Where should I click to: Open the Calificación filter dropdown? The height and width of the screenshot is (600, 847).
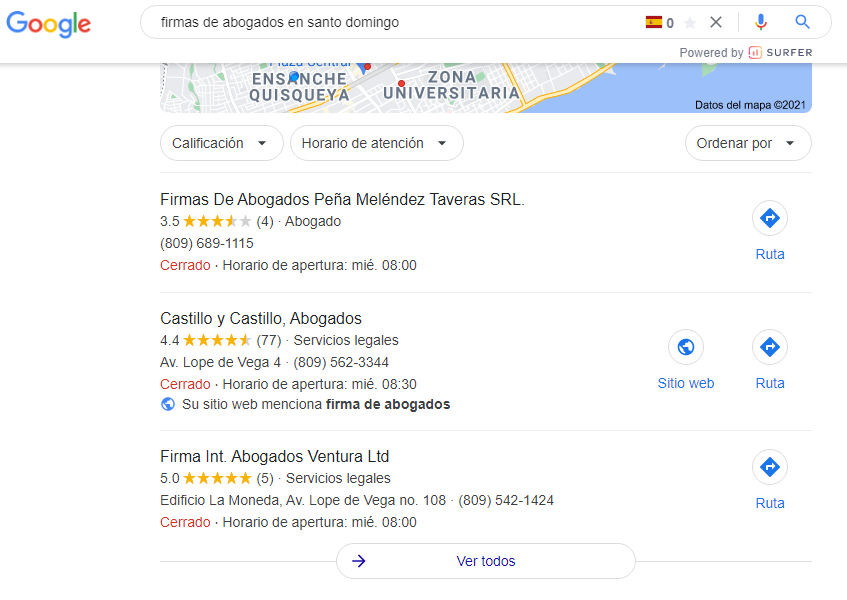coord(221,143)
